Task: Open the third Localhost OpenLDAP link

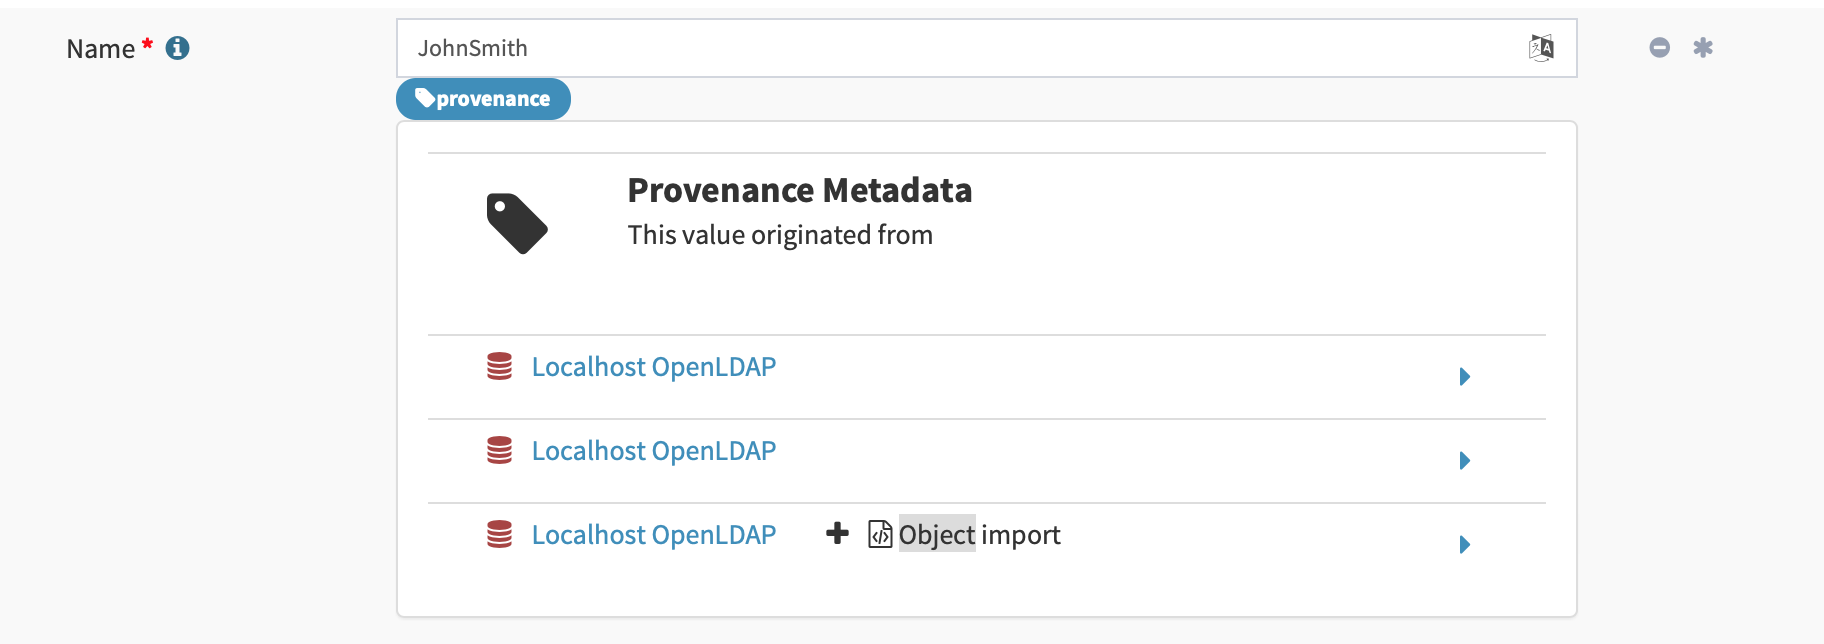Action: tap(654, 535)
